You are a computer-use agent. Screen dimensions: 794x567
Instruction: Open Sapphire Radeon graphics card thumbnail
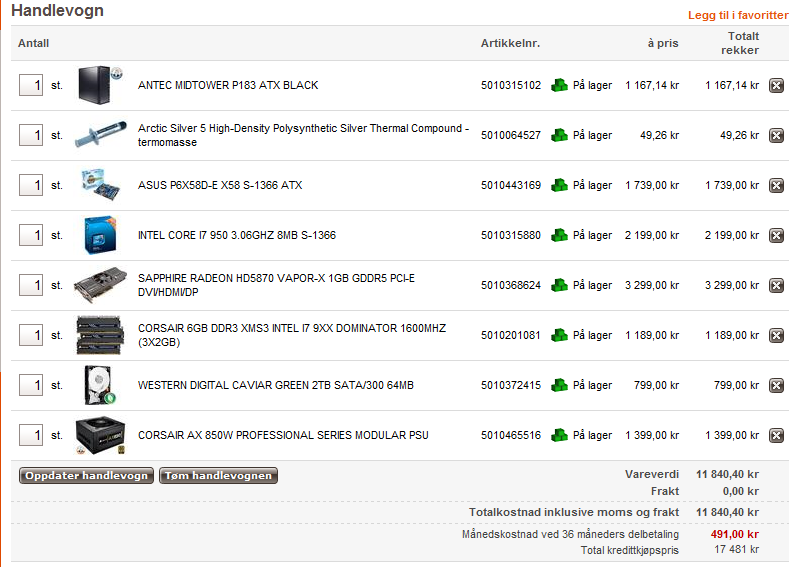click(x=100, y=285)
